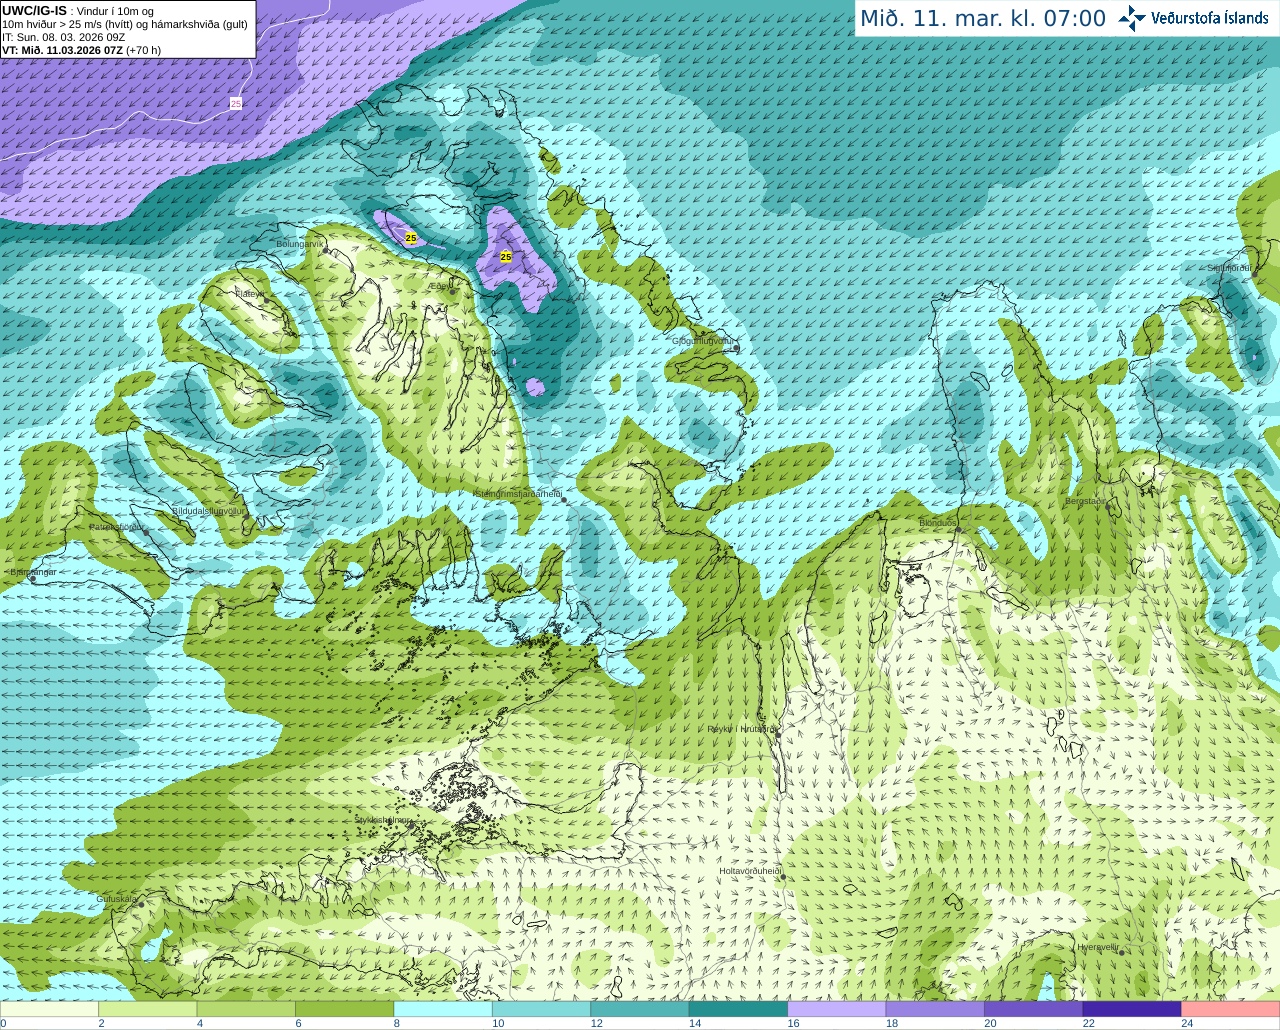Click the legend scale value 8

pyautogui.click(x=397, y=1023)
